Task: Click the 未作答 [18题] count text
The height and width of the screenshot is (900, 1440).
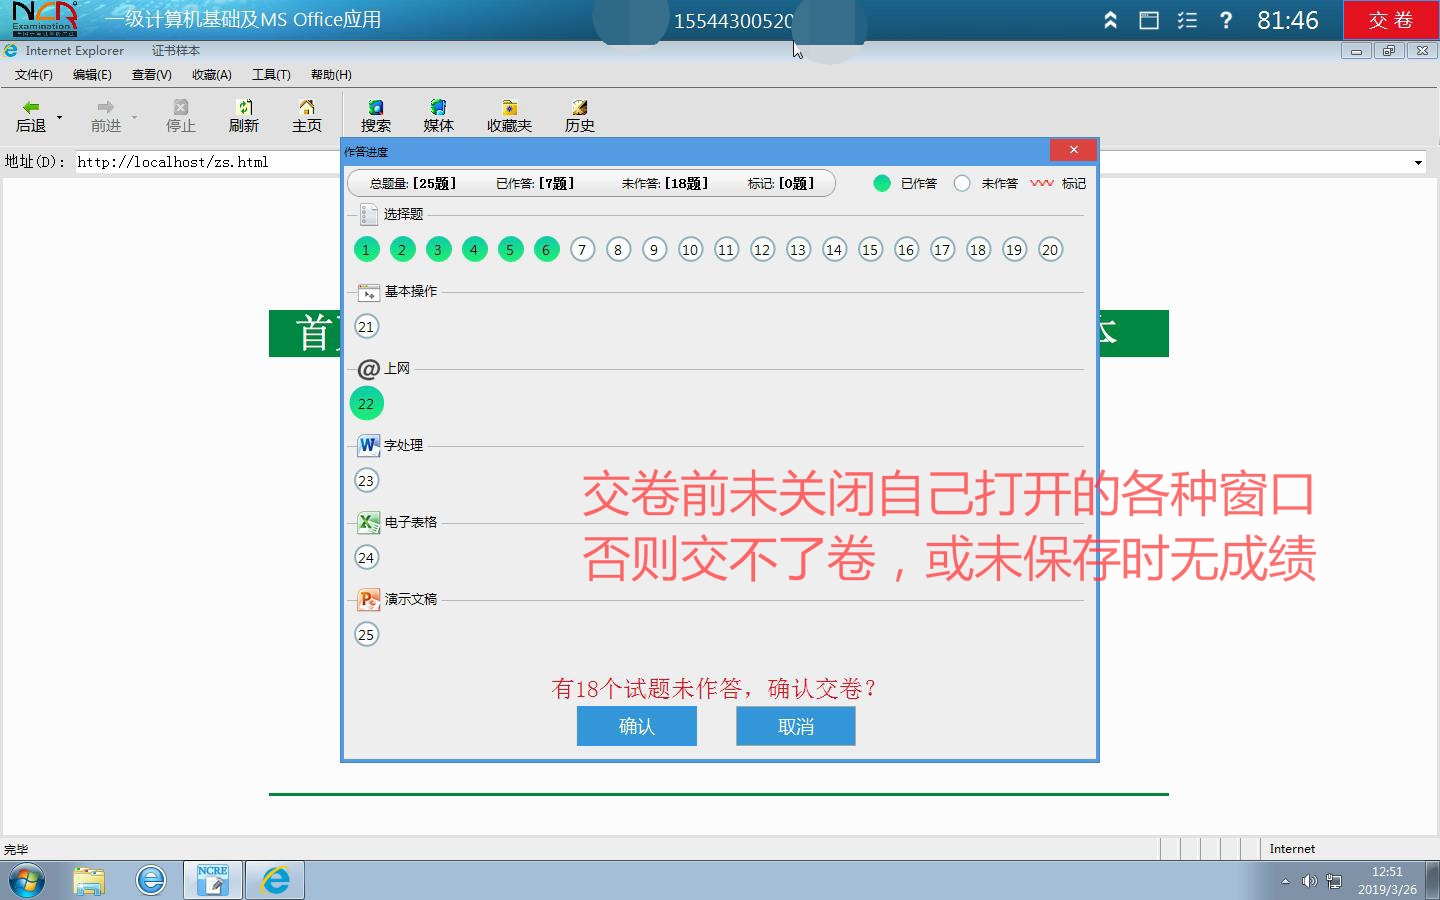Action: pos(665,184)
